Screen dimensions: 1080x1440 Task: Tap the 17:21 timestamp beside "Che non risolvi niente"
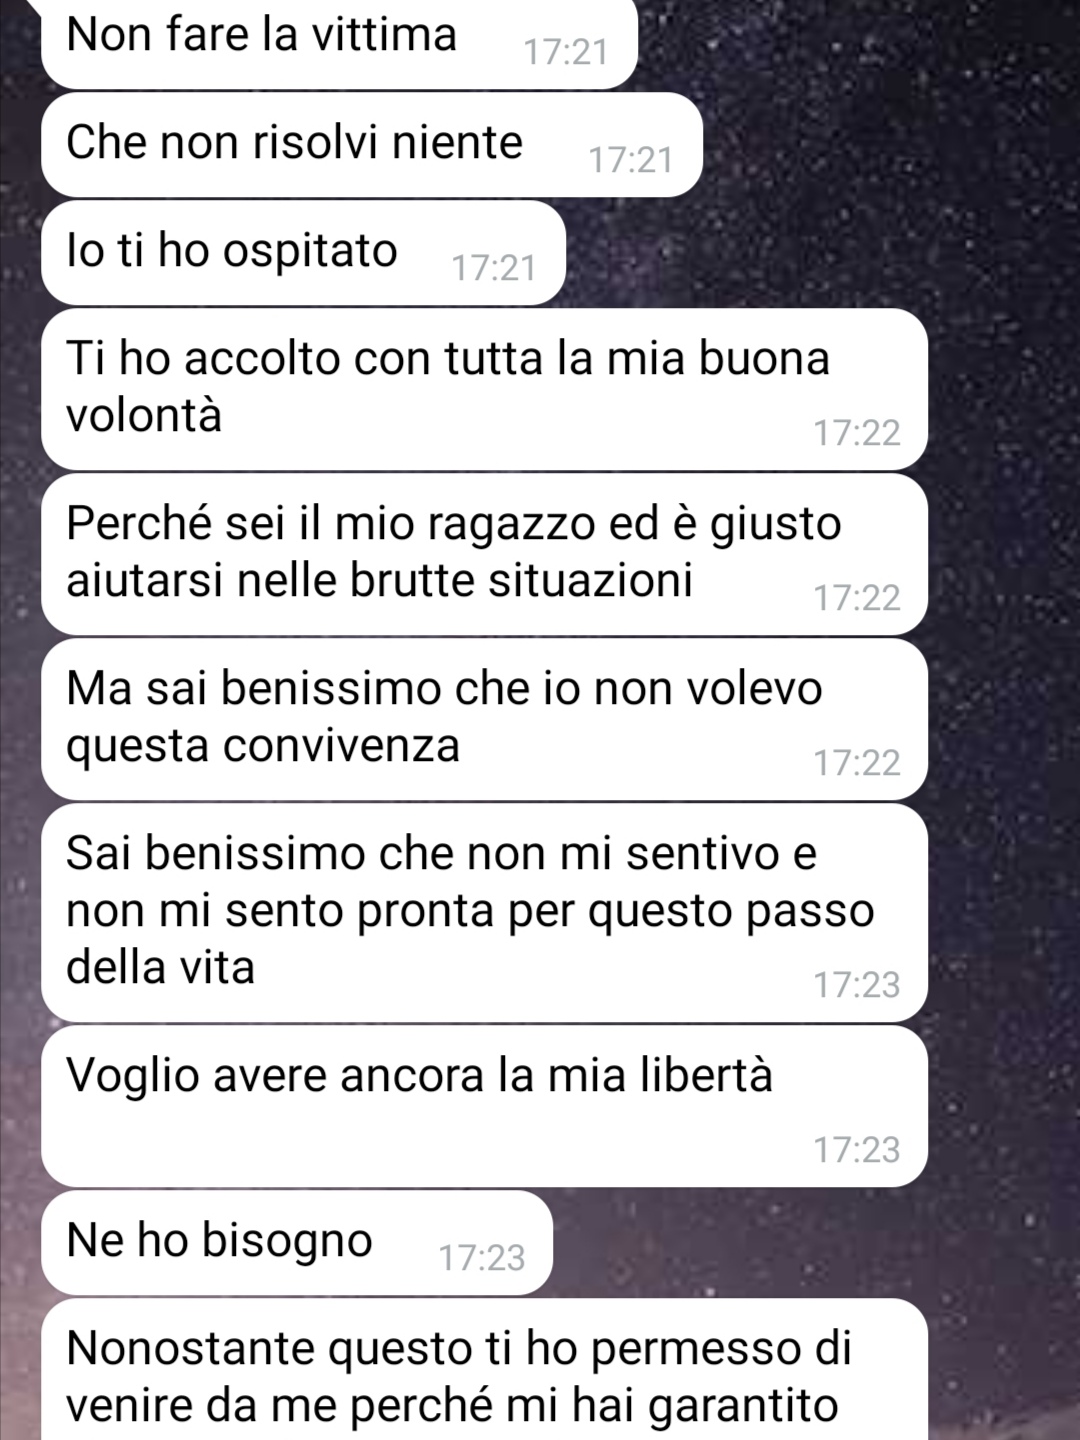pos(630,160)
